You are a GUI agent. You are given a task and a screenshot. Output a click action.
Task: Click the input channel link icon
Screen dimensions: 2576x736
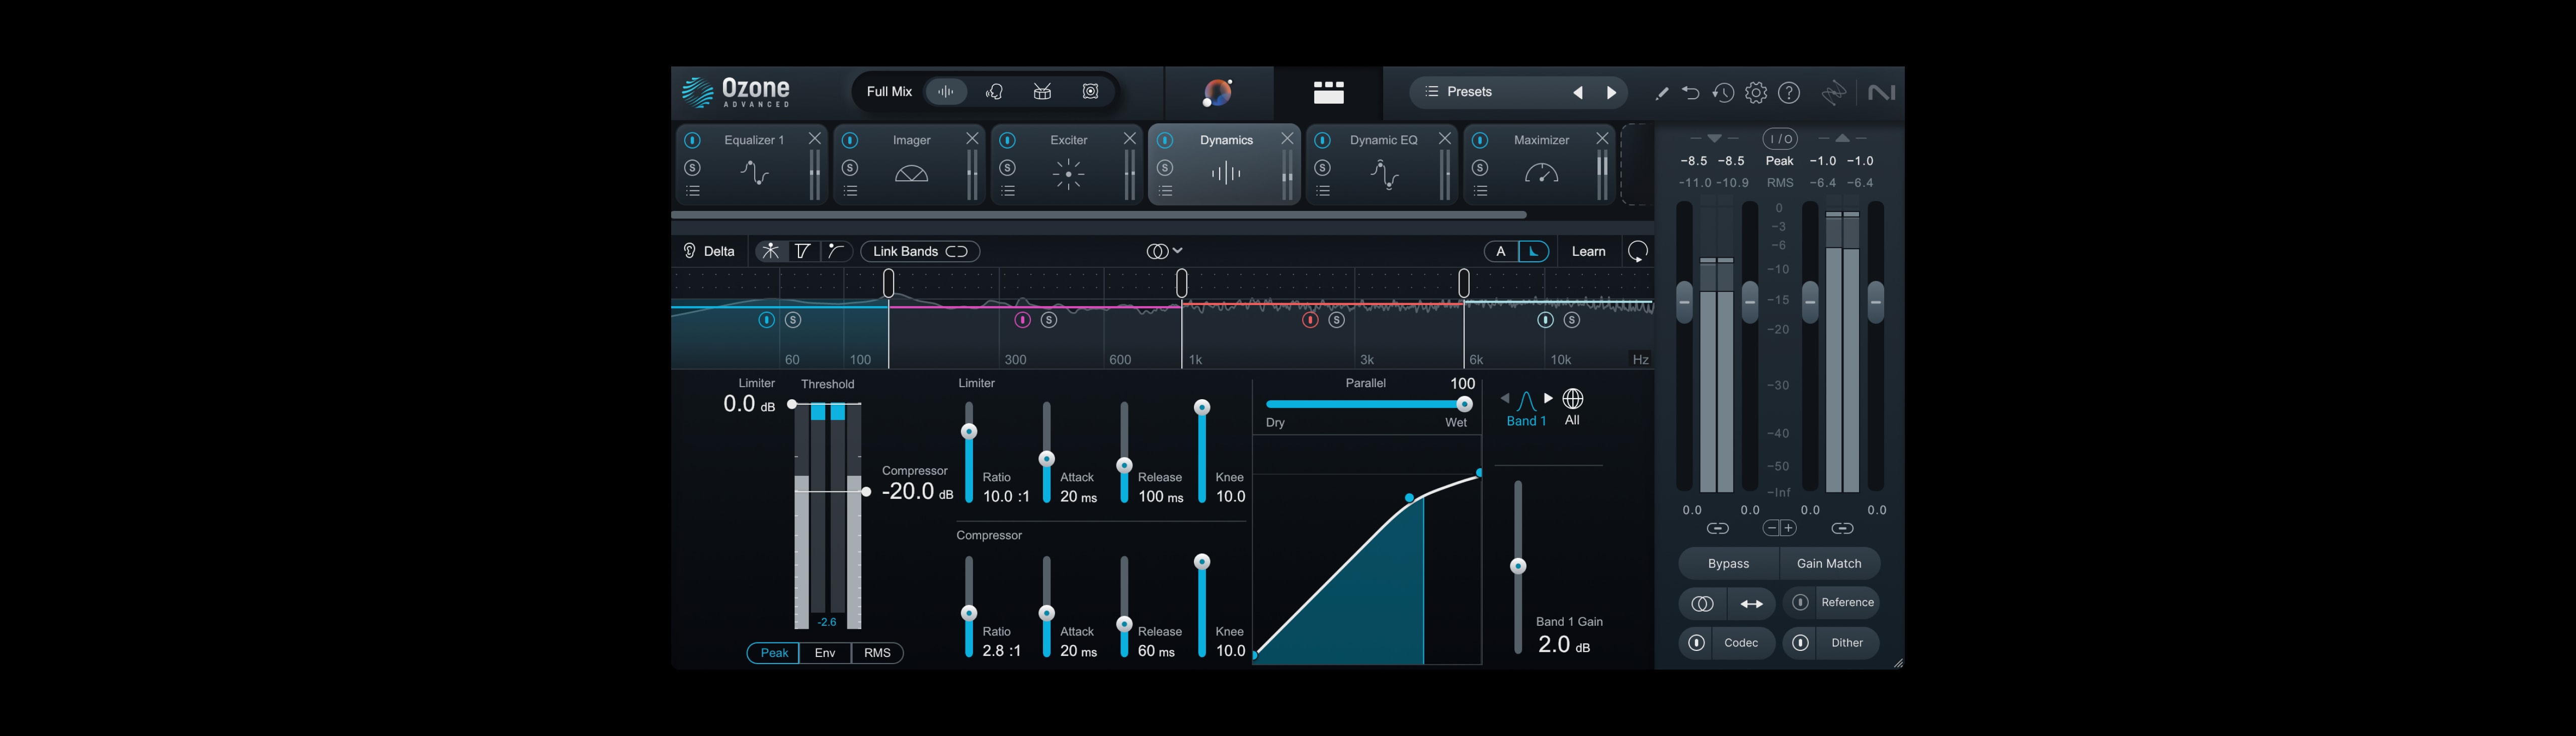click(1717, 528)
